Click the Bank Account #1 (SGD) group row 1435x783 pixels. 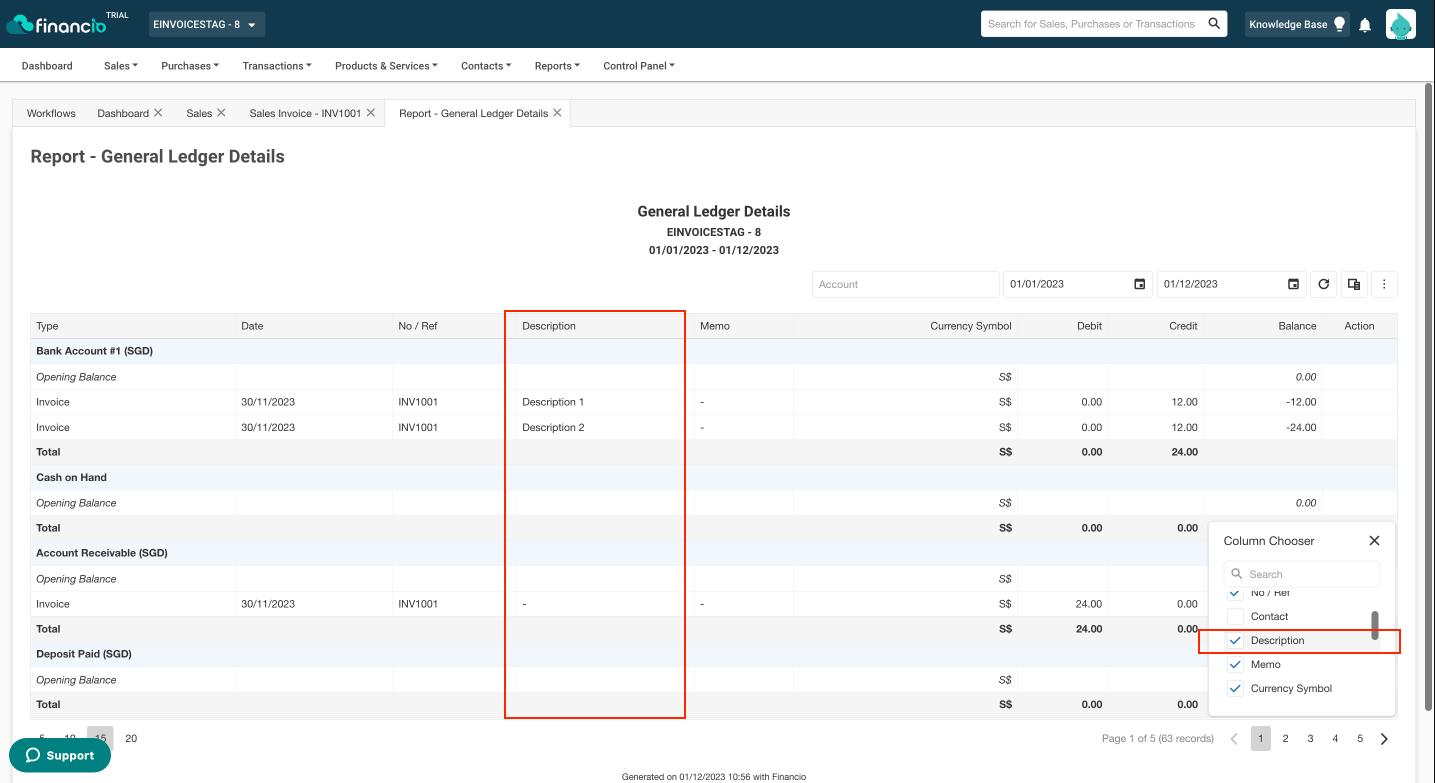[714, 351]
